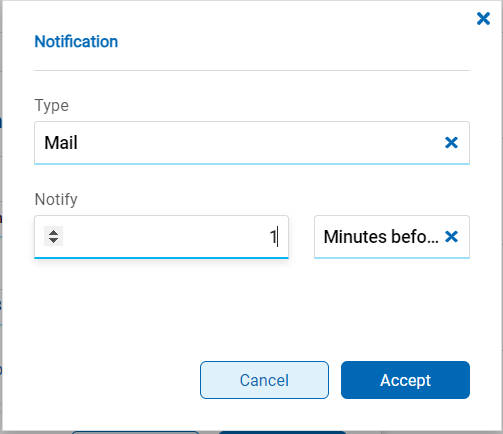503x434 pixels.
Task: Select the Mail text in Type box
Action: tap(61, 143)
